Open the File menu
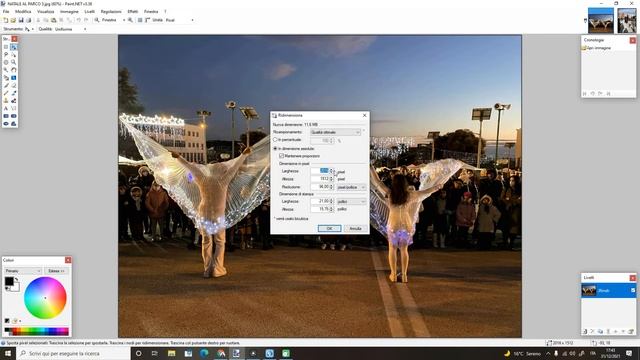 [x=6, y=11]
